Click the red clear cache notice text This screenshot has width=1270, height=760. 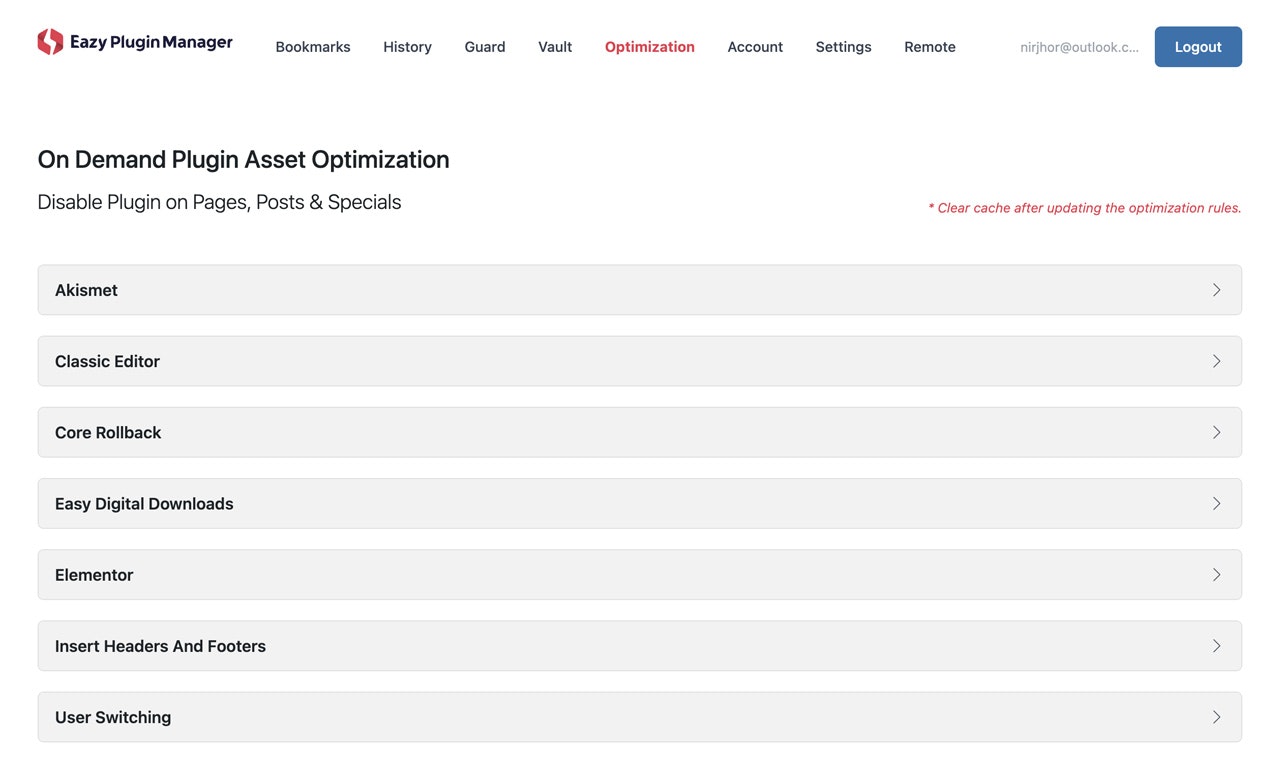[x=1085, y=208]
